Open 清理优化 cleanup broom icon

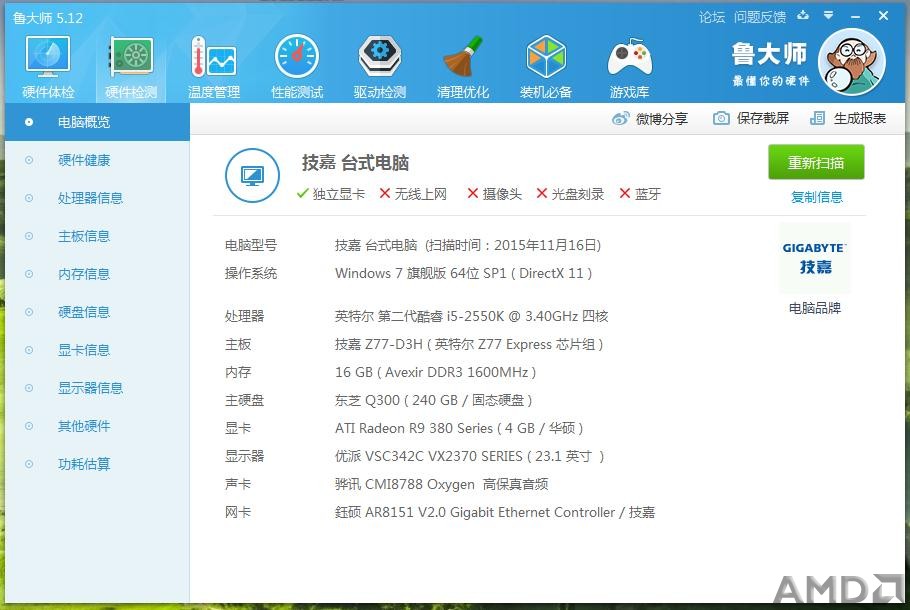pos(463,66)
